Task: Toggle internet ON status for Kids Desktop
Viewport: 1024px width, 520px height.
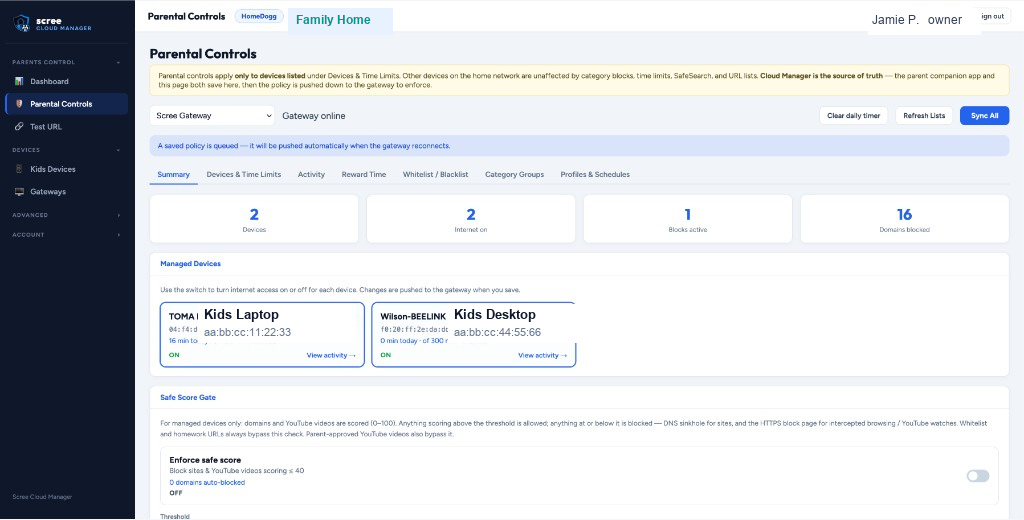Action: pos(386,355)
